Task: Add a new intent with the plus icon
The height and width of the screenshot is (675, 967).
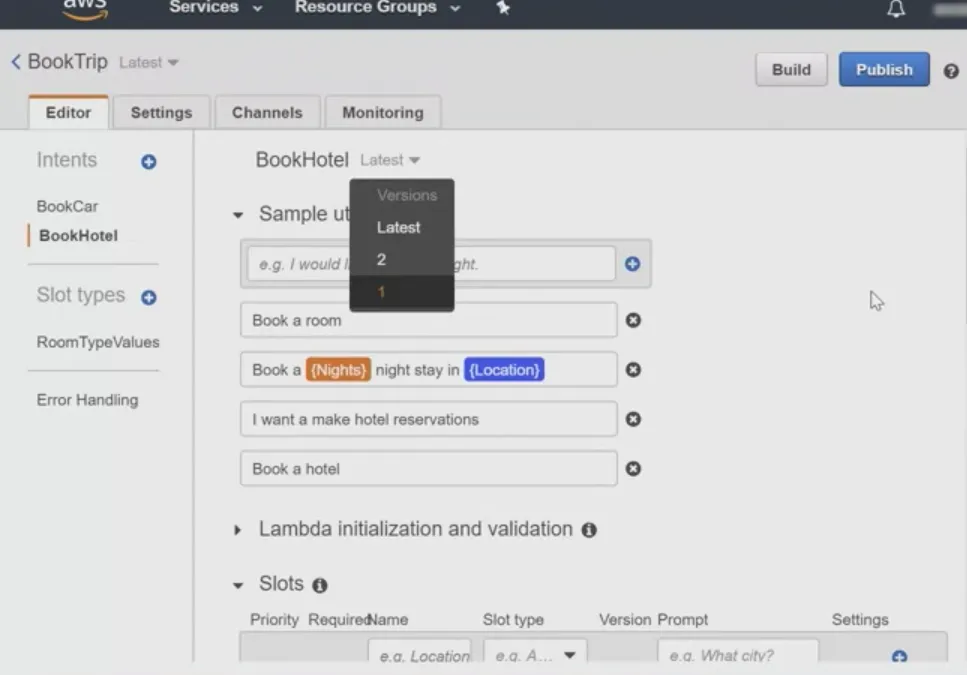Action: tap(147, 161)
